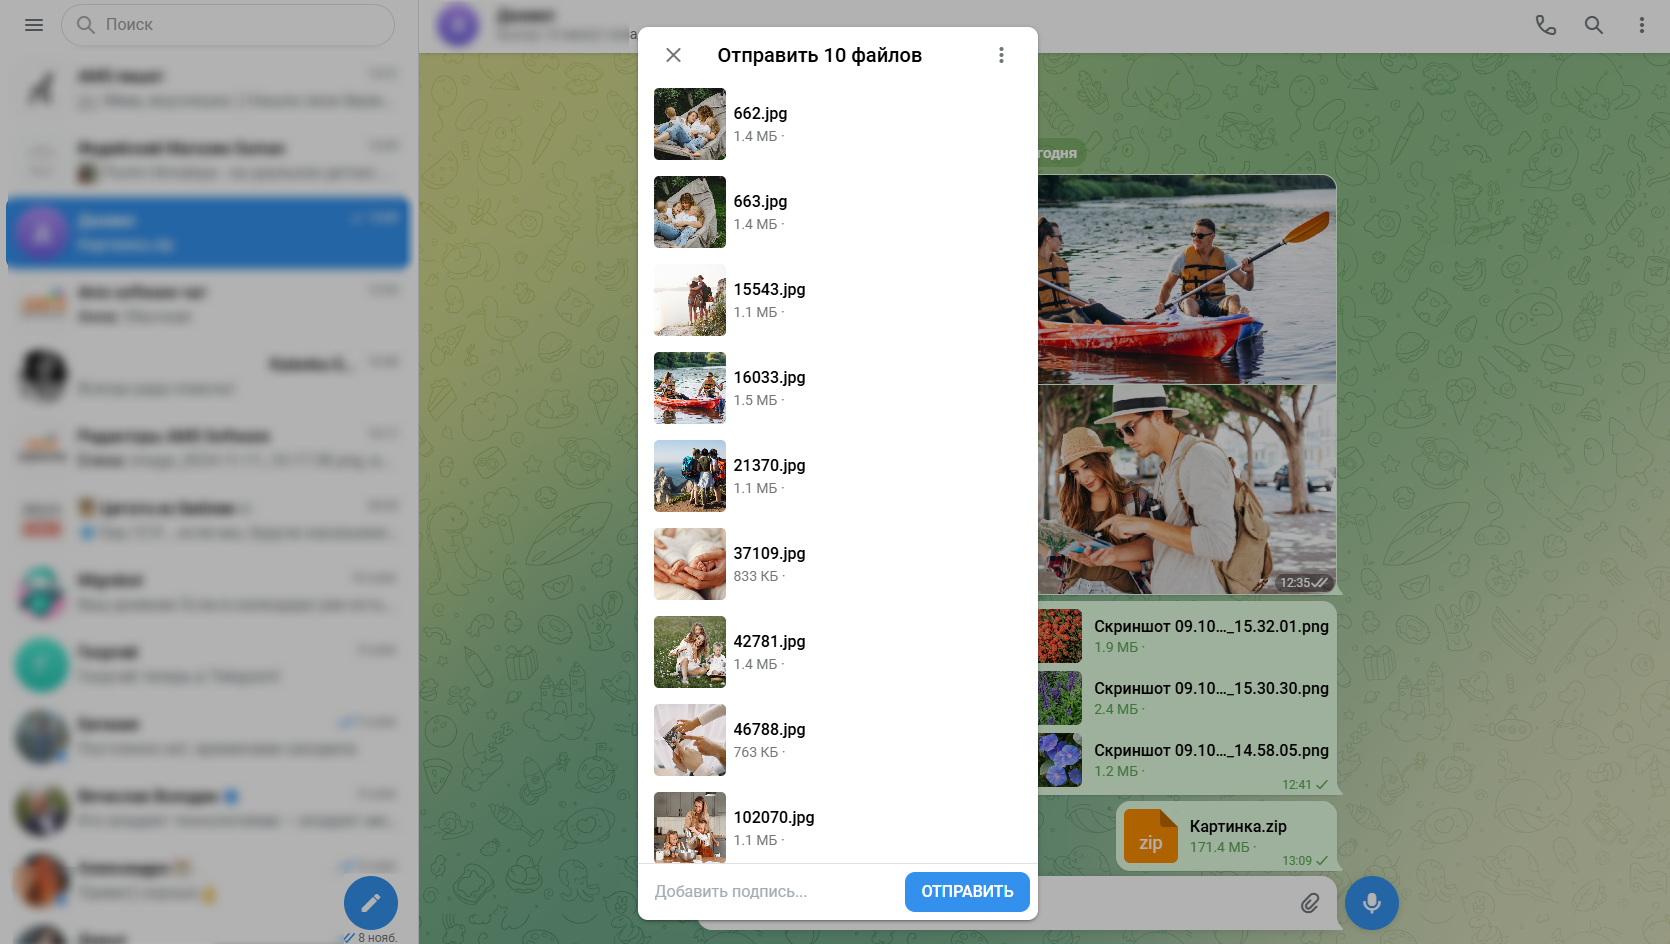Click the blue ОТПРАВИТЬ button
Screen dimensions: 1670x944
(x=966, y=891)
